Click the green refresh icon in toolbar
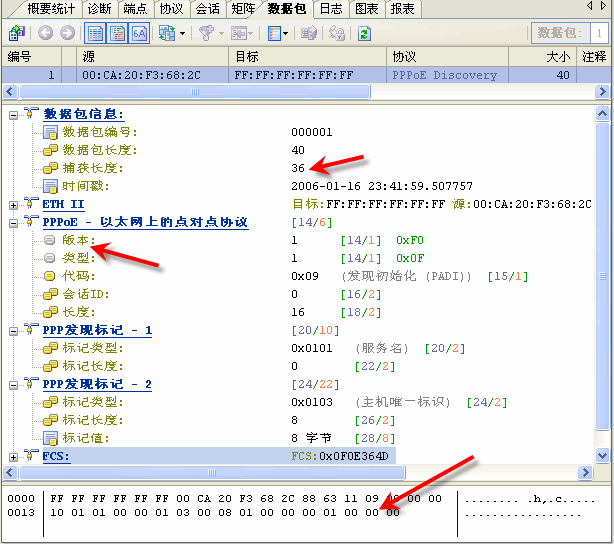 (364, 33)
